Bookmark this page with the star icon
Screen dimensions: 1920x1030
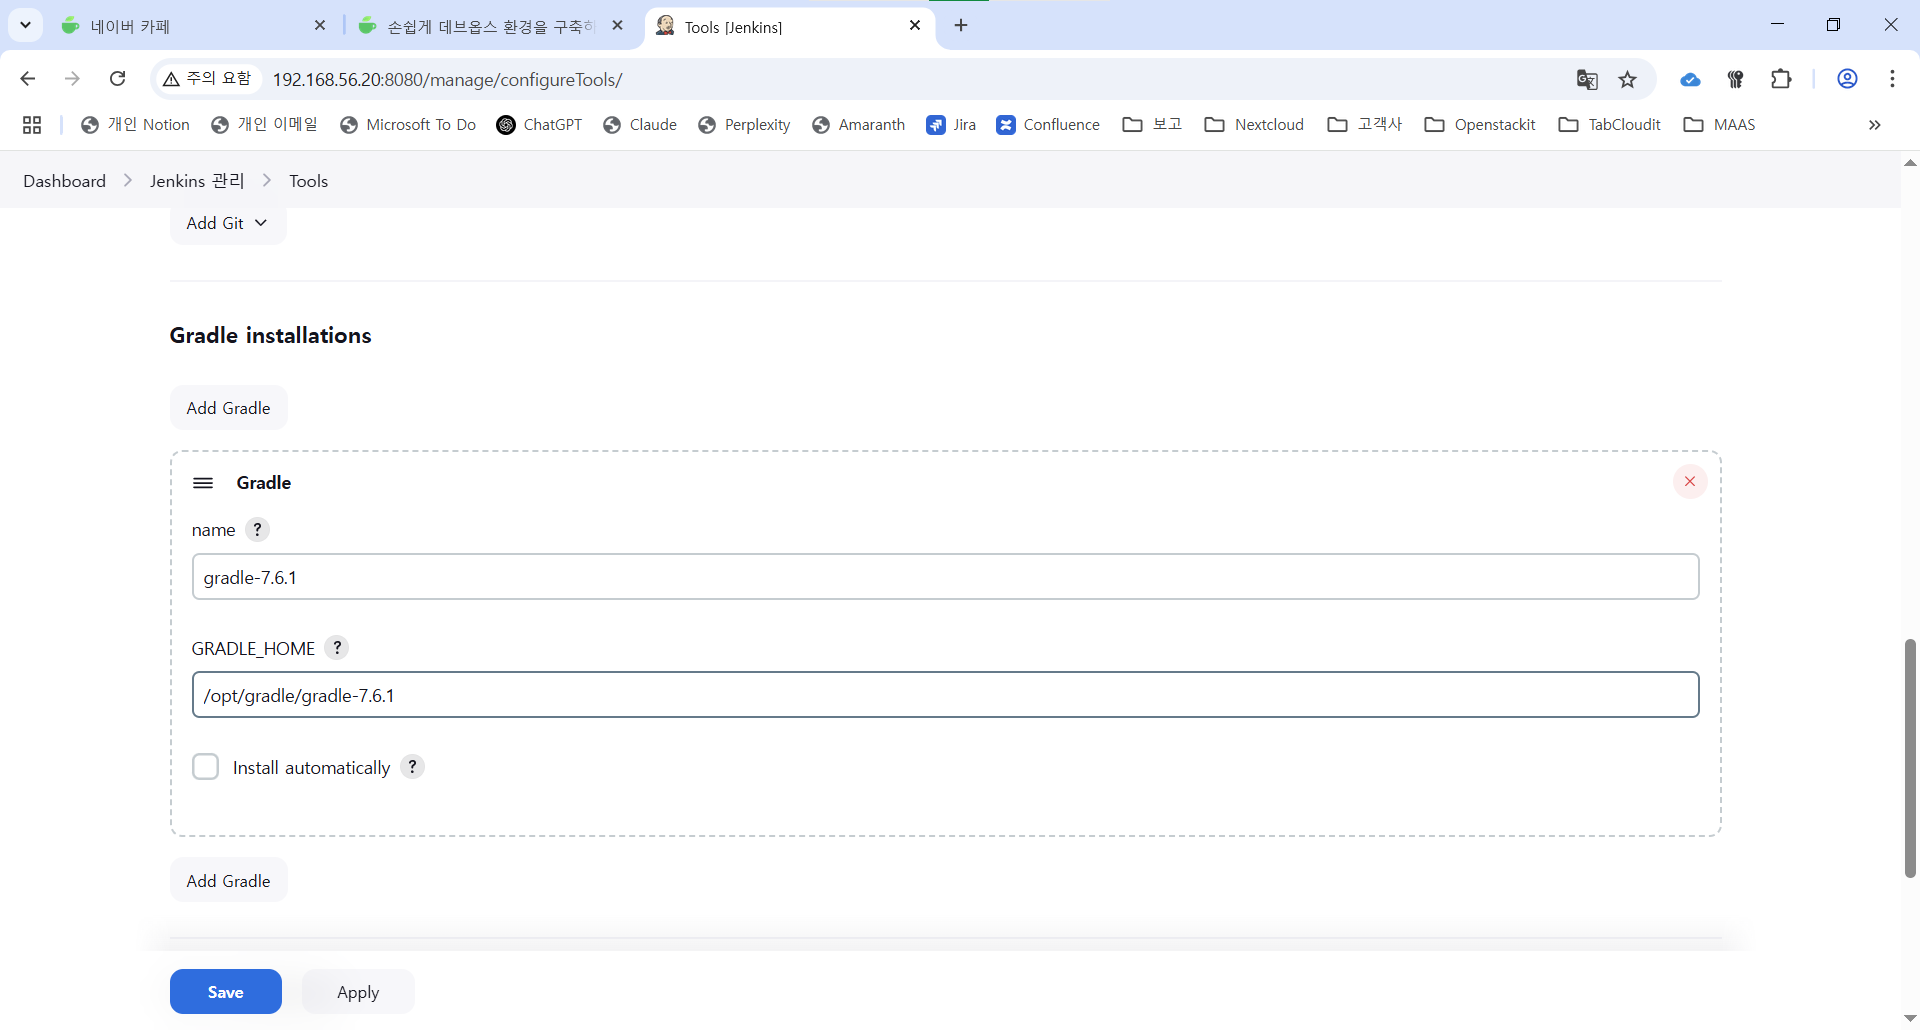coord(1628,79)
